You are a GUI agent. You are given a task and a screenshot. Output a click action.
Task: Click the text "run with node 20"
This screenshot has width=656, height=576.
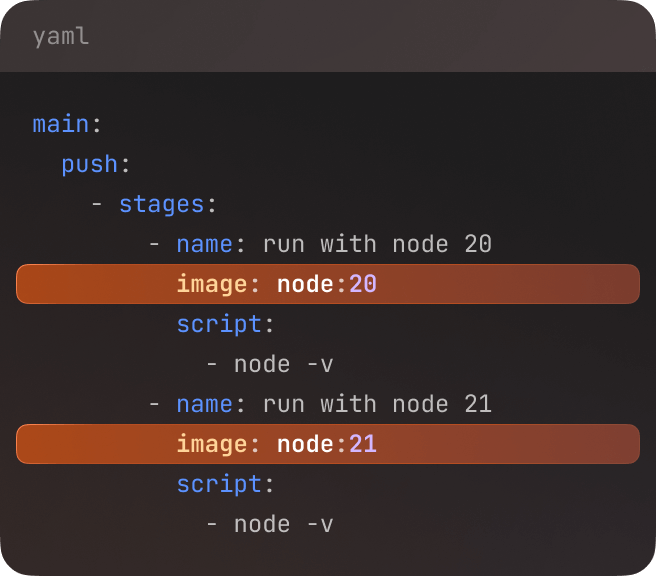377,244
